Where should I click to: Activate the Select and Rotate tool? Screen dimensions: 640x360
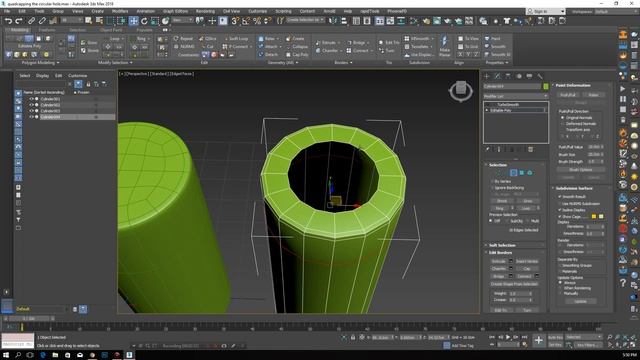coord(144,21)
